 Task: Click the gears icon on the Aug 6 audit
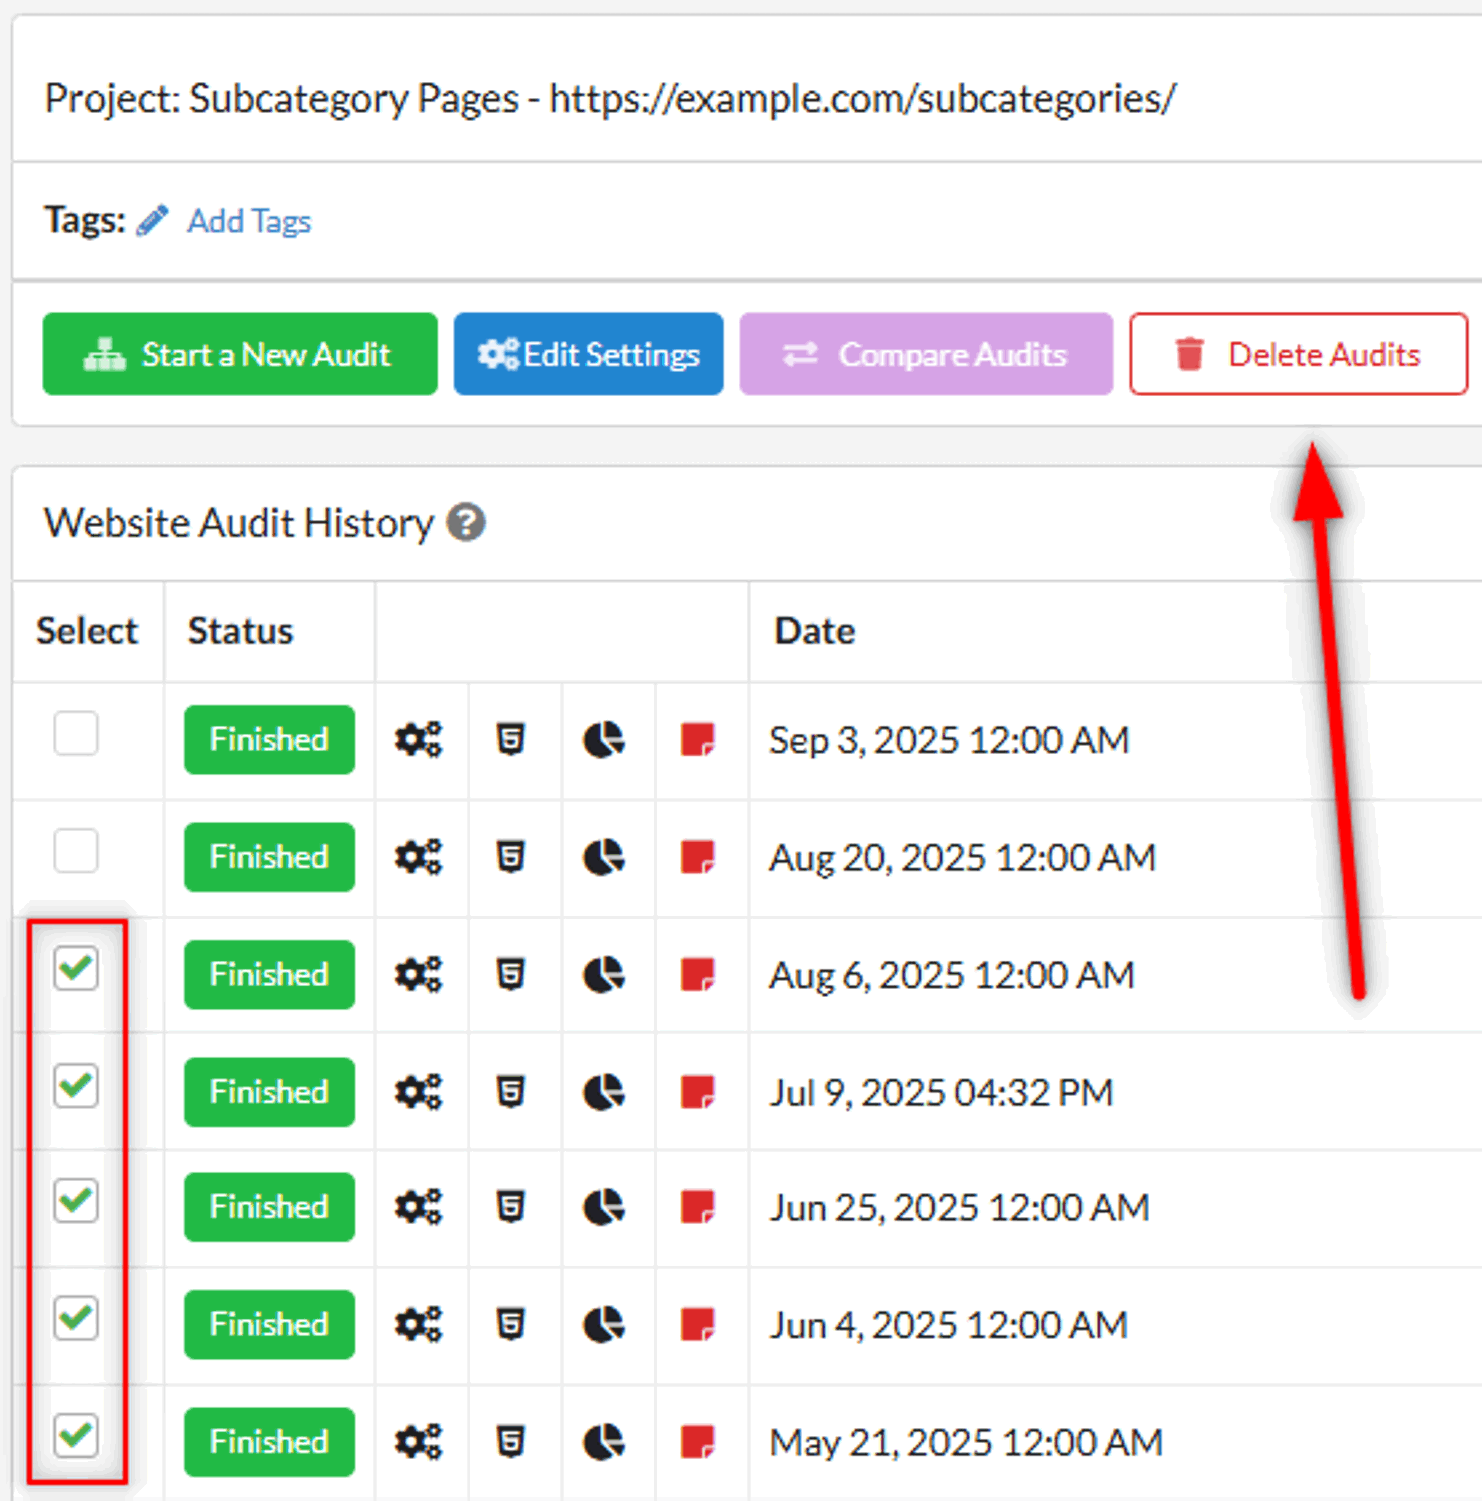click(x=417, y=974)
